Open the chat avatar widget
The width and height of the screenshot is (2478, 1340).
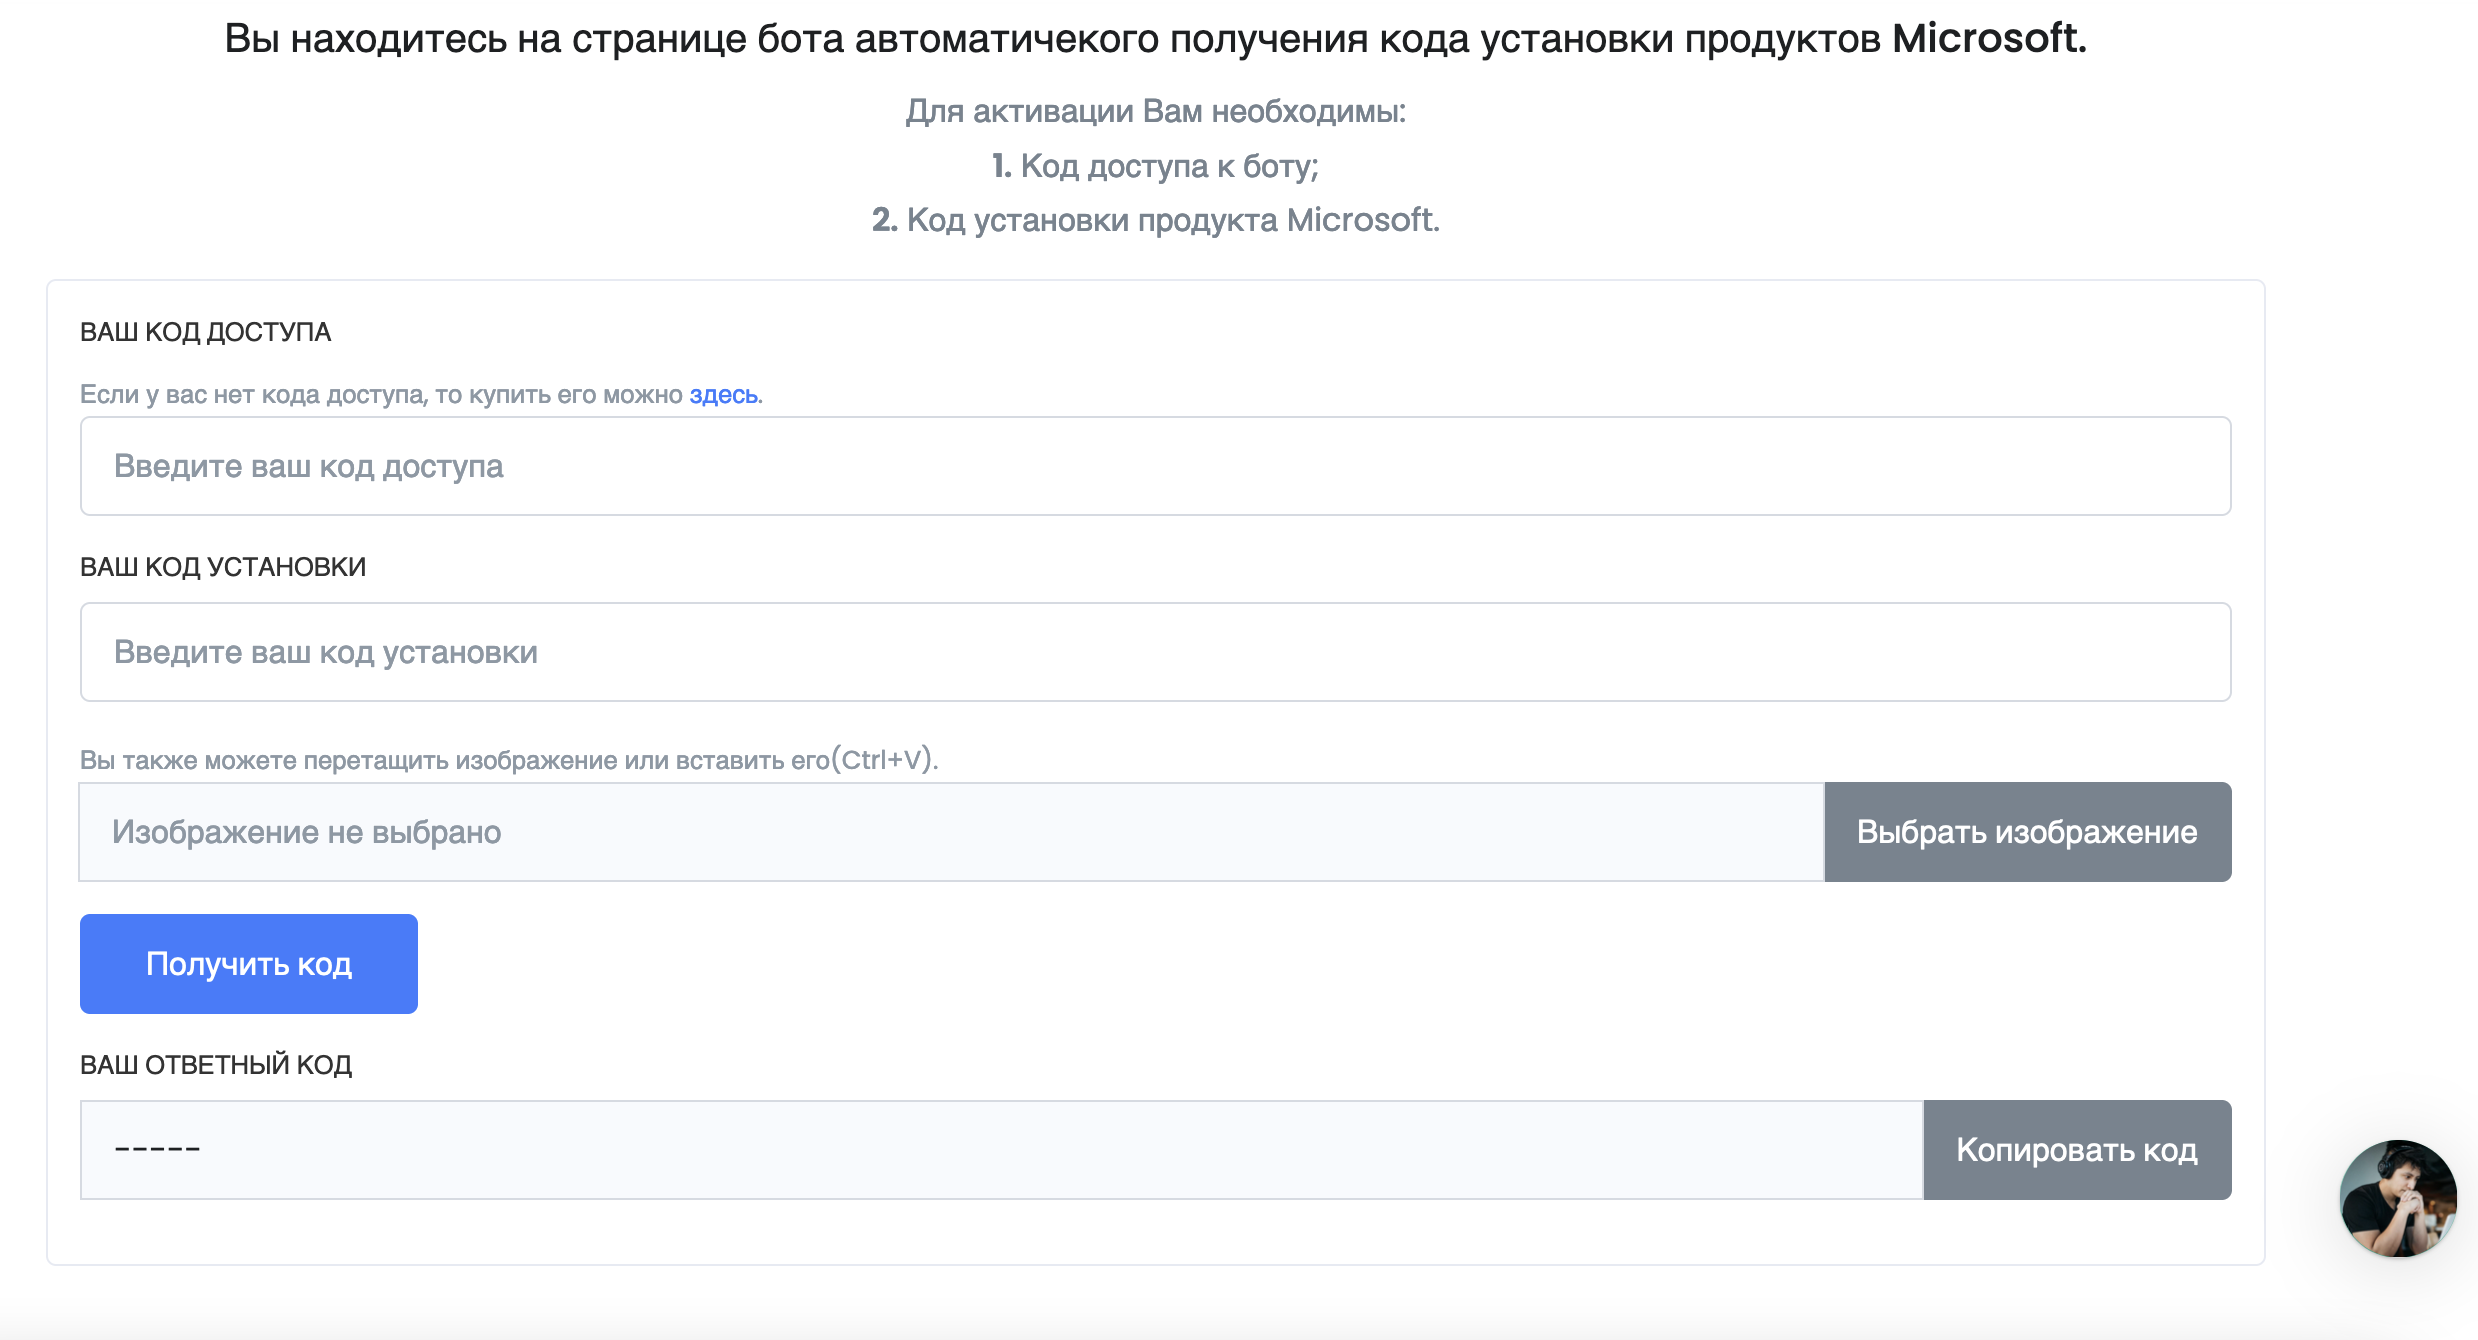click(x=2398, y=1198)
